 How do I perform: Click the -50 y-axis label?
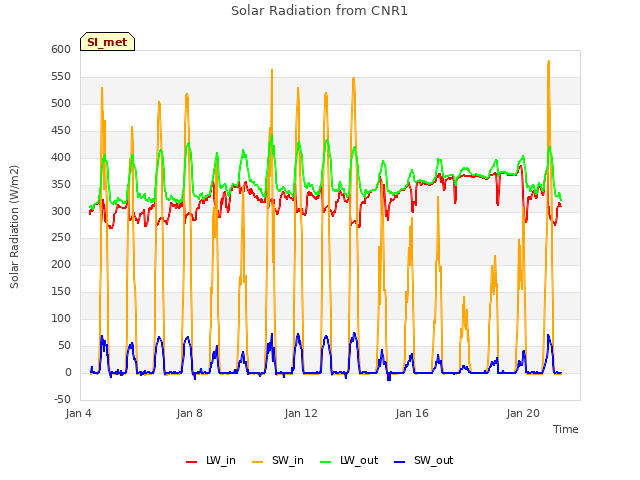(62, 399)
